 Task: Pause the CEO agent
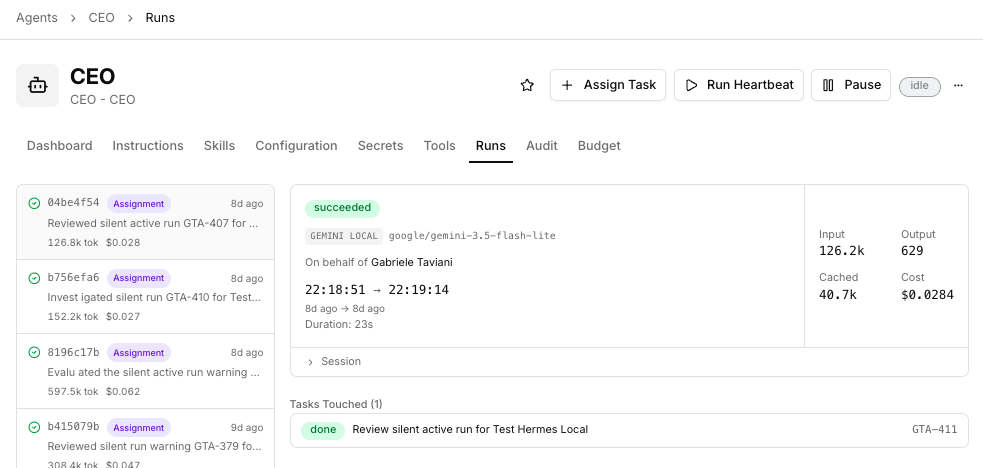(x=851, y=85)
